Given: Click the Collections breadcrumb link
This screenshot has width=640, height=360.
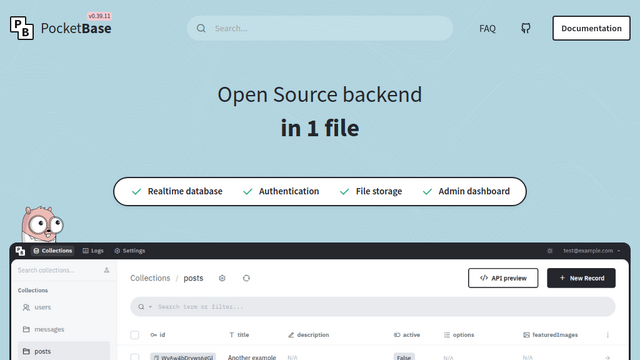Looking at the screenshot, I should [x=150, y=278].
